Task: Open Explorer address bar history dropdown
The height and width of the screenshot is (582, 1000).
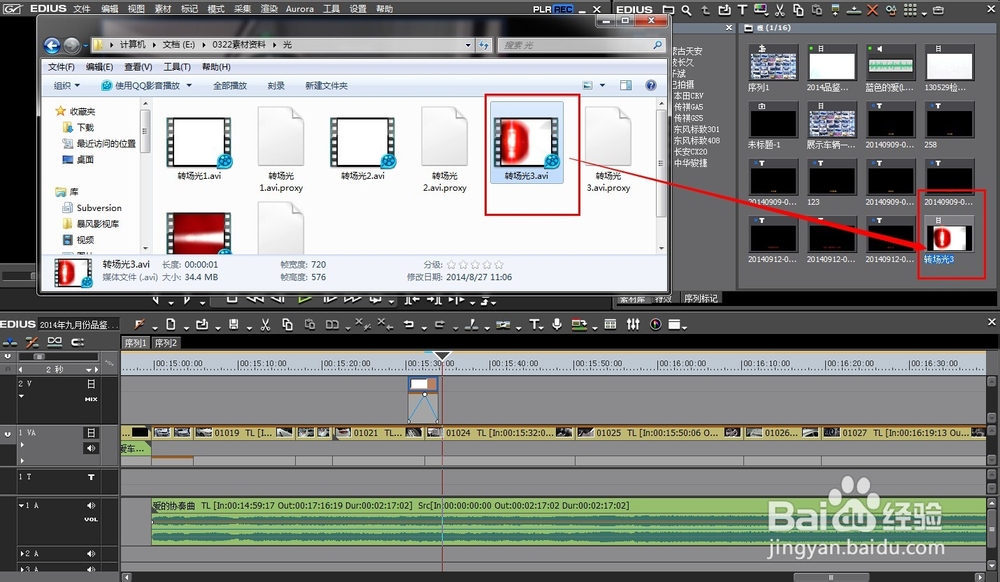Action: [x=468, y=45]
